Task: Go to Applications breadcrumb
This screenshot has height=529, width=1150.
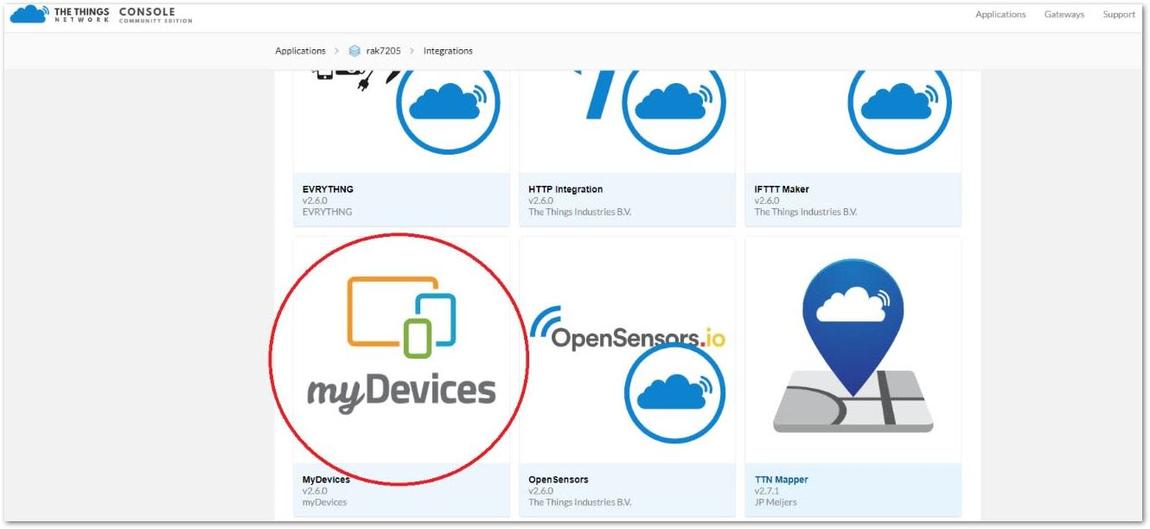Action: 300,51
